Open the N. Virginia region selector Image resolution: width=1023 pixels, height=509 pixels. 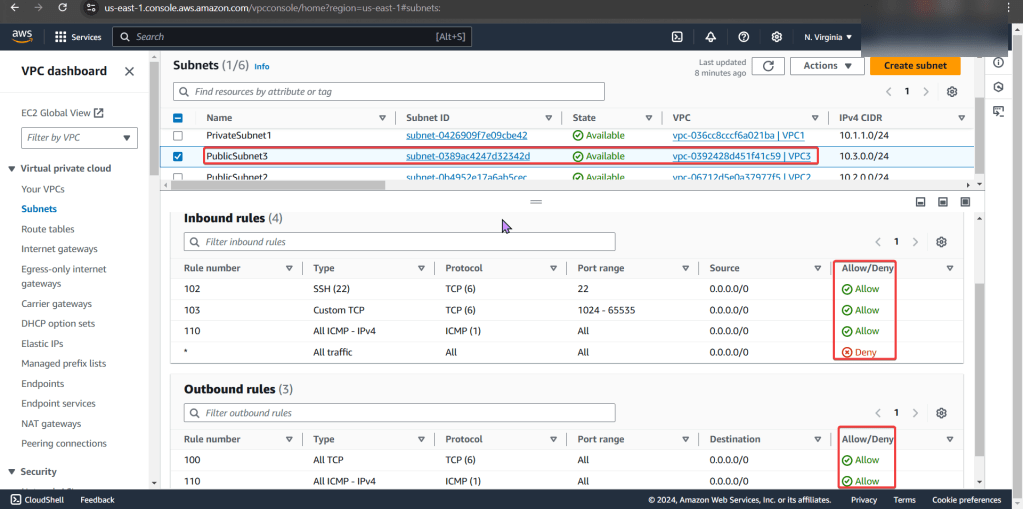pyautogui.click(x=827, y=37)
